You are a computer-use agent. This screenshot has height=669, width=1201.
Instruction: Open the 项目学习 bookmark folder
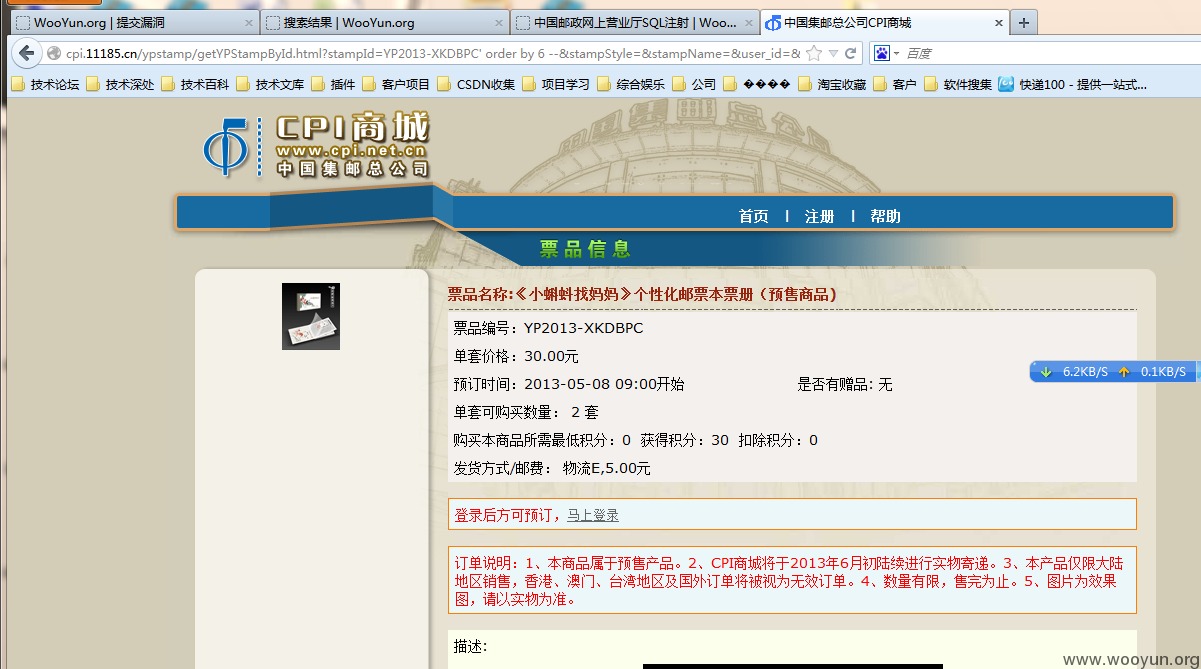[556, 85]
